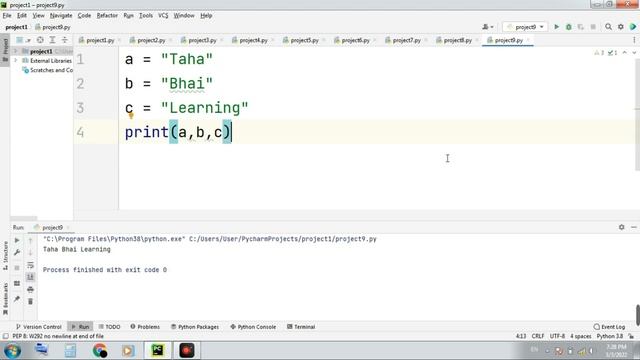Open the Python Console tool window
This screenshot has height=360, width=640.
pos(253,327)
